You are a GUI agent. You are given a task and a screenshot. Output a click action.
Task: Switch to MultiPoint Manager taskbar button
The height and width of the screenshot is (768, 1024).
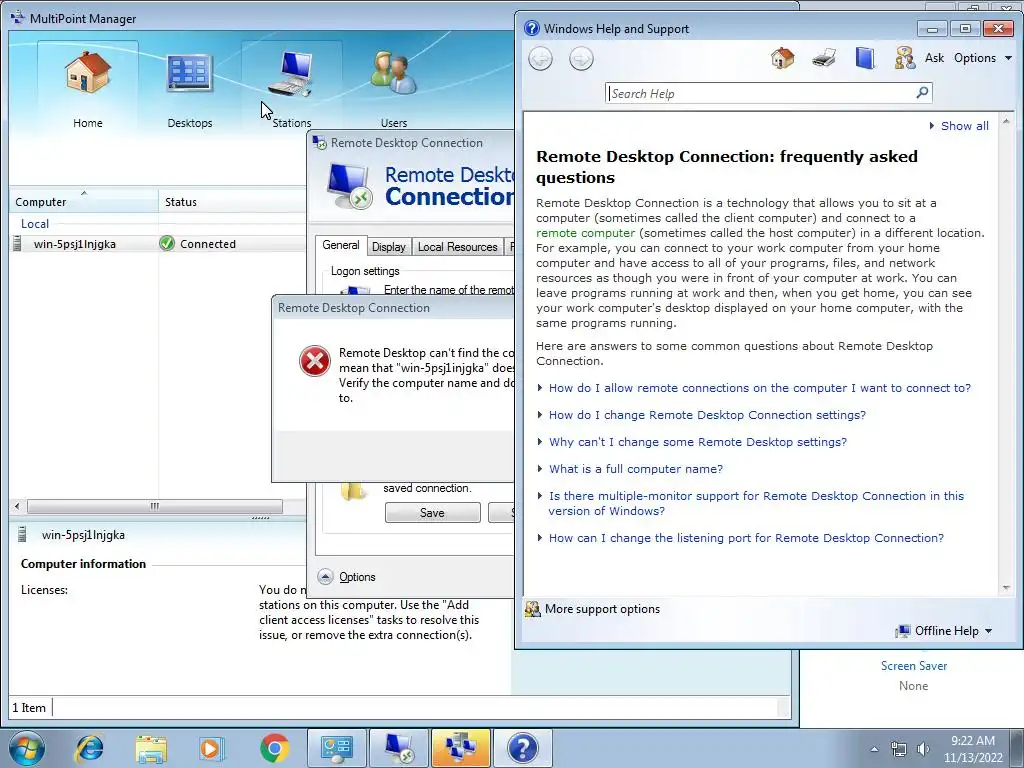[461, 748]
